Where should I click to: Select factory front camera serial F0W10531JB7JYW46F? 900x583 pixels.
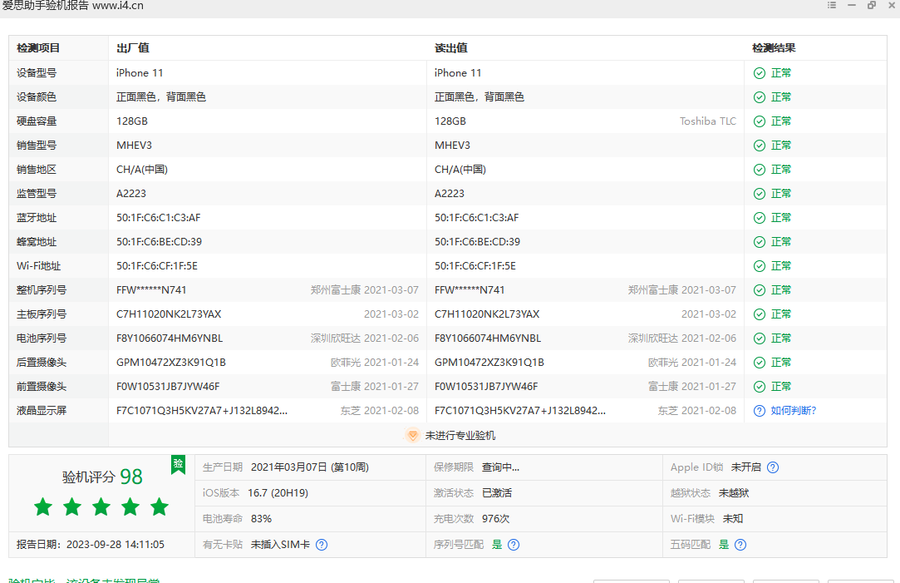(x=168, y=386)
